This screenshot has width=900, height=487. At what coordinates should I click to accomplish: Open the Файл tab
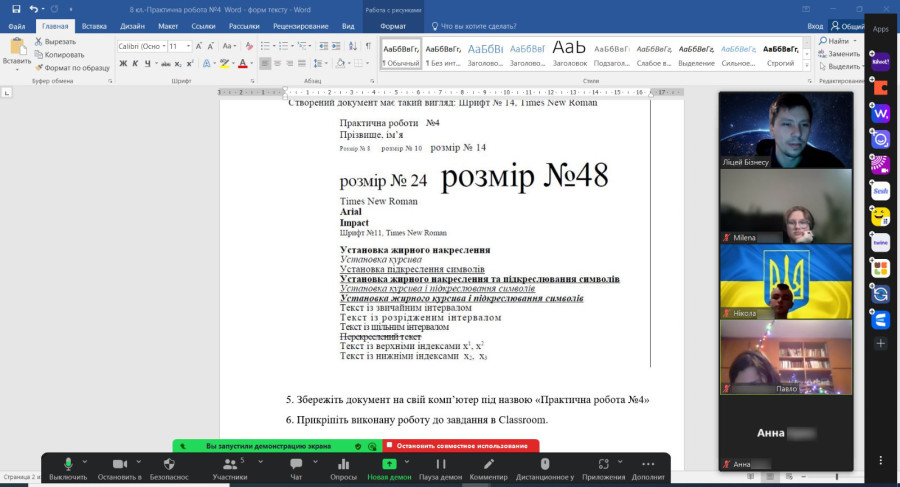point(17,26)
